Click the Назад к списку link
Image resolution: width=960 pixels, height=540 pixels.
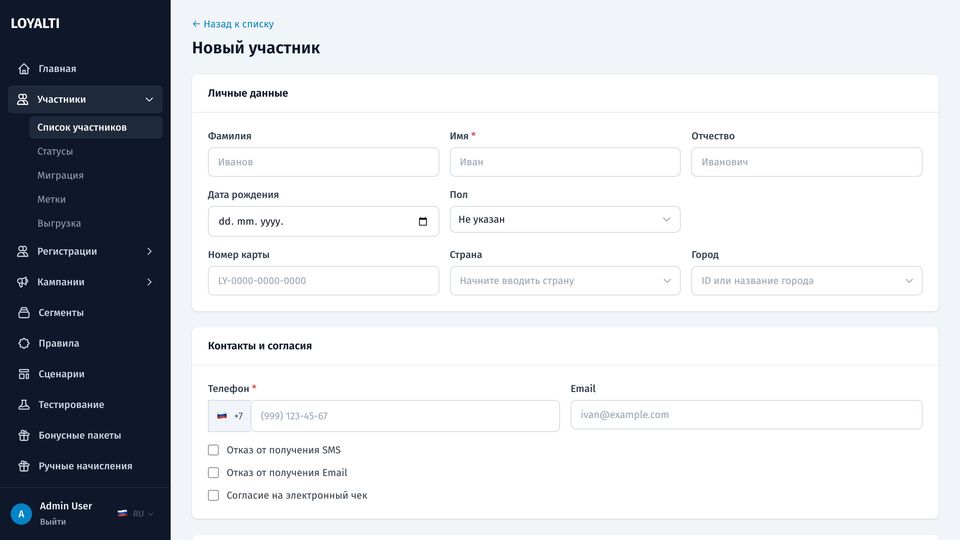[233, 24]
